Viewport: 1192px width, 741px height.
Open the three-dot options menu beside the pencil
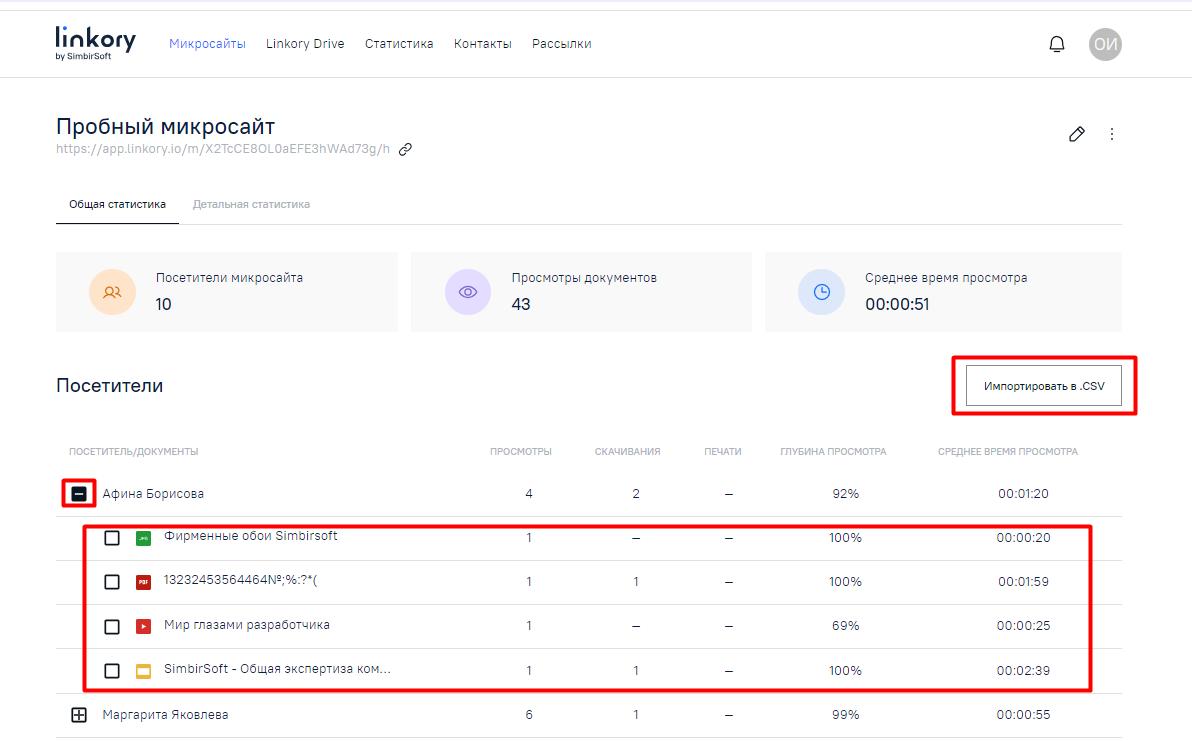1112,134
